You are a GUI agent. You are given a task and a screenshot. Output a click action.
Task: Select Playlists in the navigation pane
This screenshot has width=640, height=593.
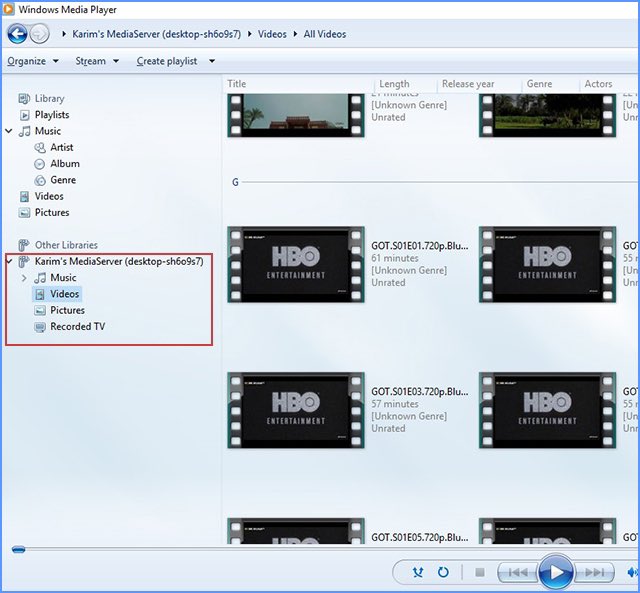[52, 115]
